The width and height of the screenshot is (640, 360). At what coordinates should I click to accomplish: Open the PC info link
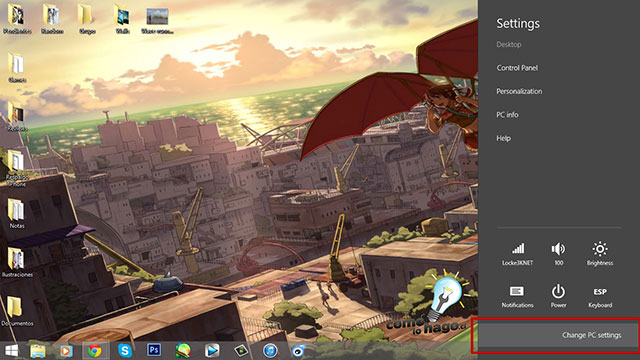[x=507, y=115]
